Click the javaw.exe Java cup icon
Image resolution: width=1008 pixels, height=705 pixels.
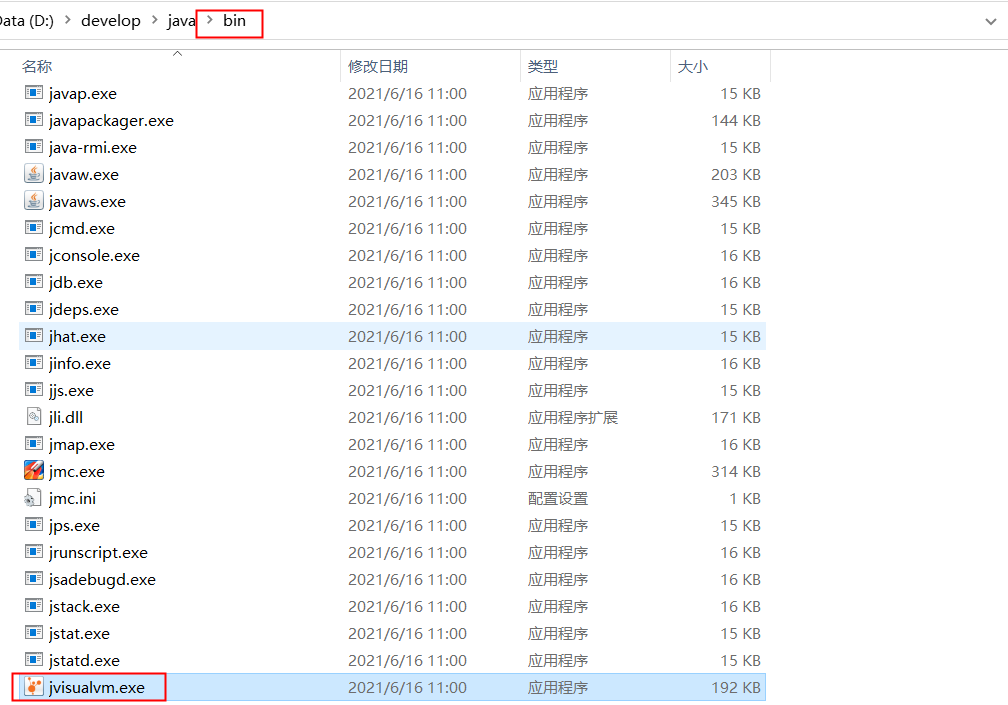(33, 174)
